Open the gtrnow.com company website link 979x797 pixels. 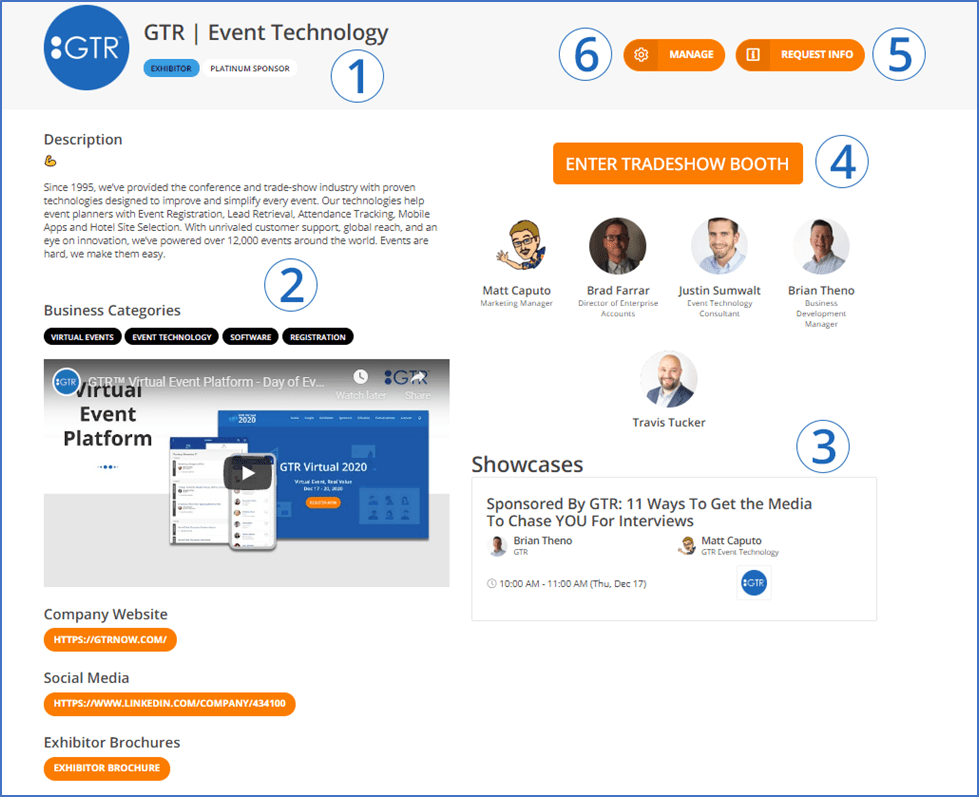110,639
